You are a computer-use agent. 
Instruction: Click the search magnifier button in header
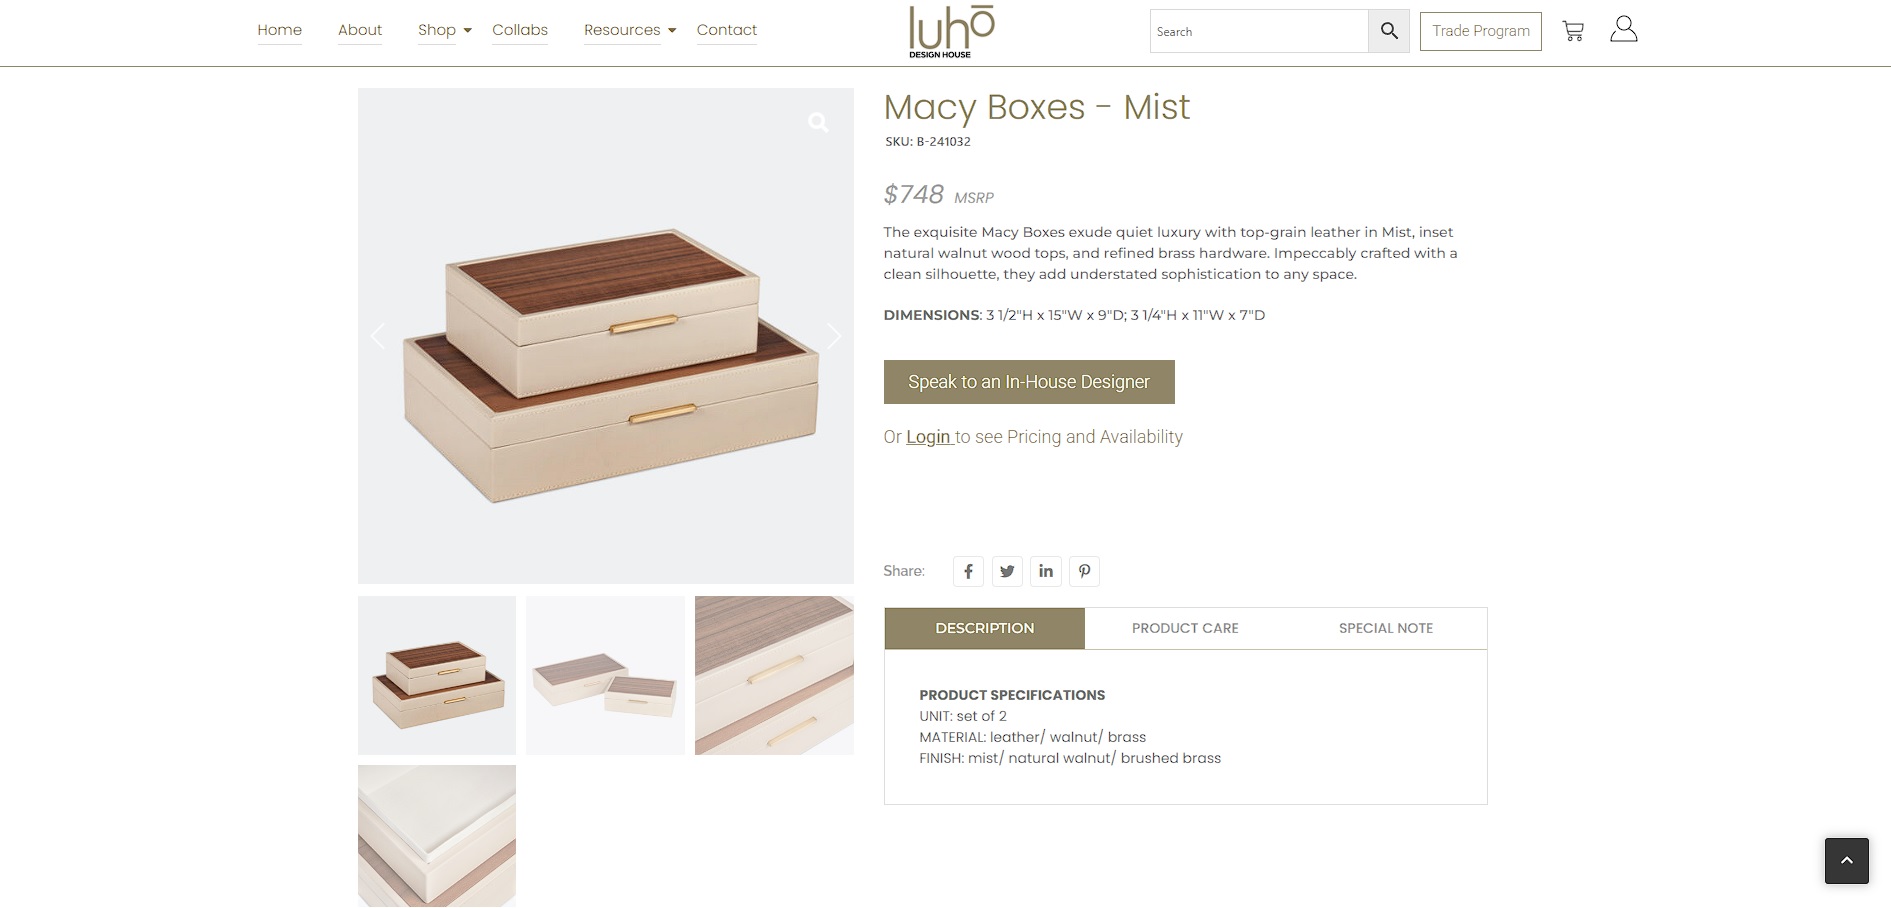(1389, 31)
